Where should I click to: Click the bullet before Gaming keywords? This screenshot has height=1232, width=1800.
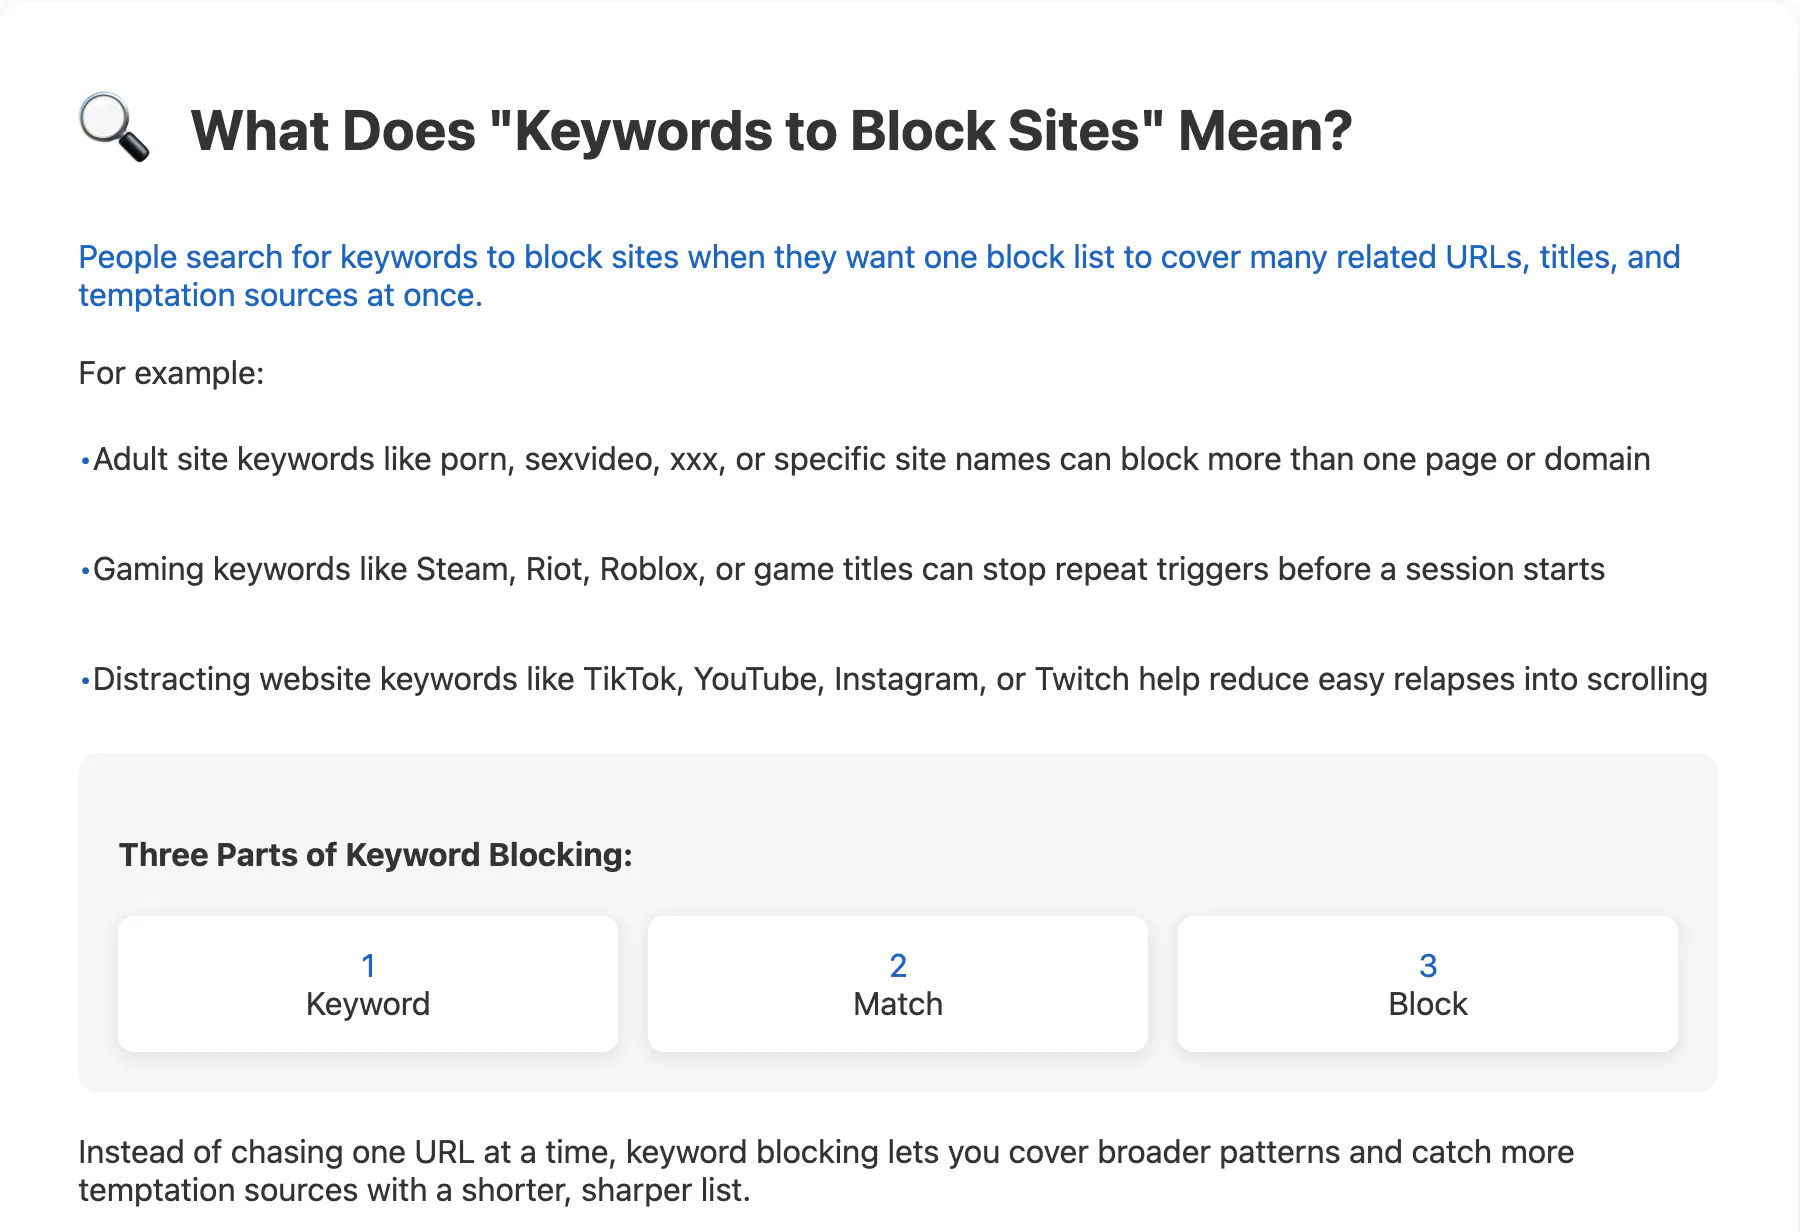(x=85, y=571)
